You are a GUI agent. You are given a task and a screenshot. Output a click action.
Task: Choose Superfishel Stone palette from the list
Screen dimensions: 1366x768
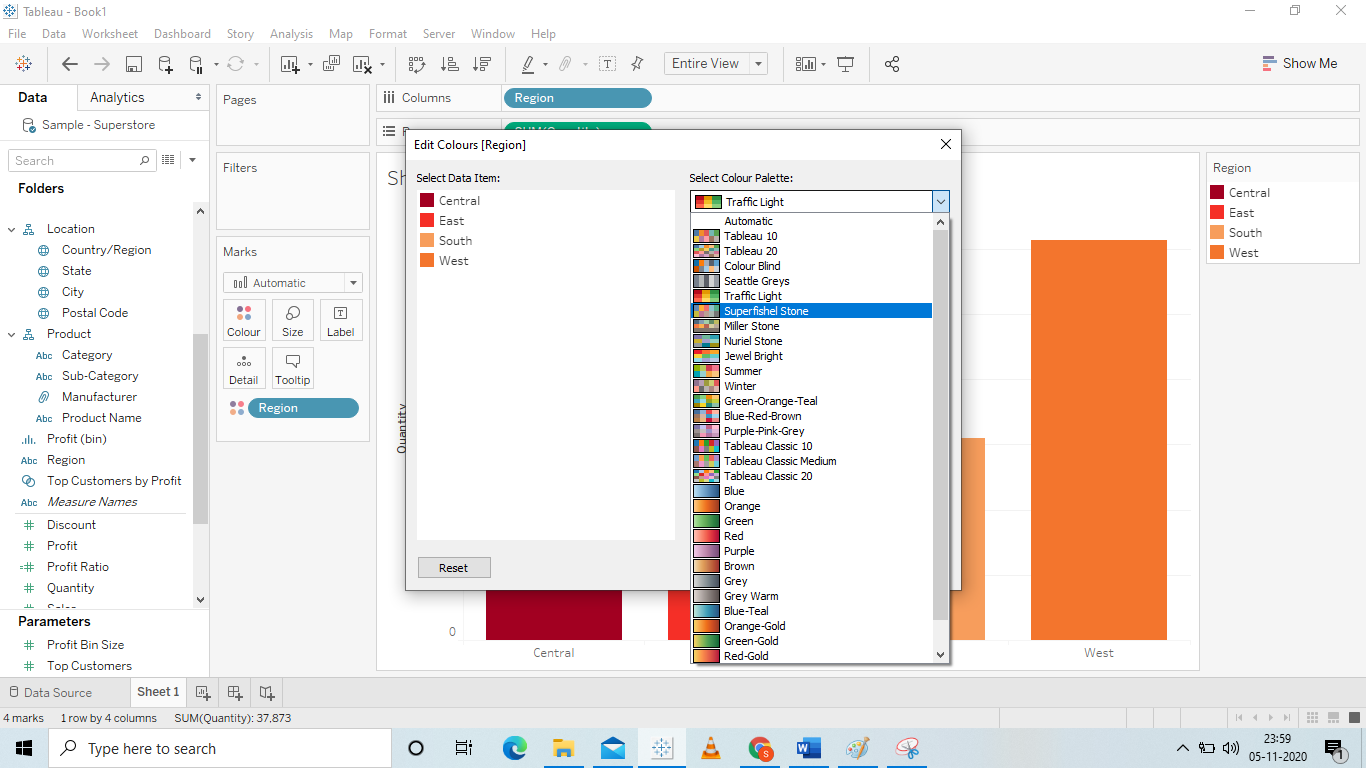(812, 311)
